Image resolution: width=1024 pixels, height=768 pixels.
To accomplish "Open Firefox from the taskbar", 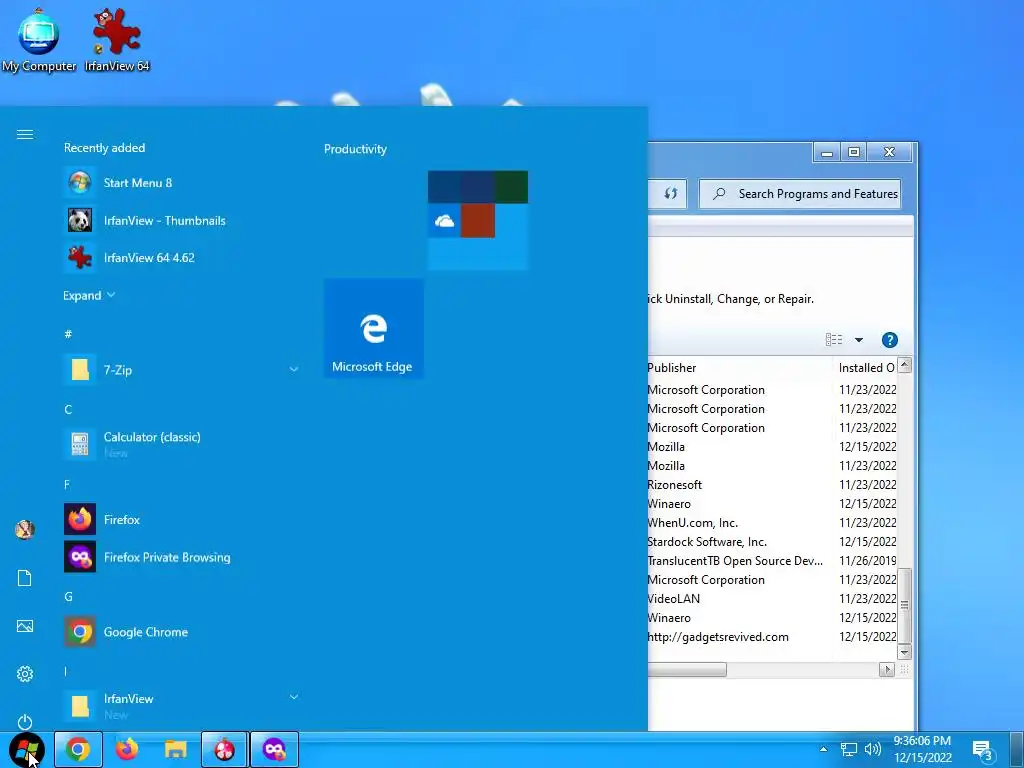I will pyautogui.click(x=127, y=749).
